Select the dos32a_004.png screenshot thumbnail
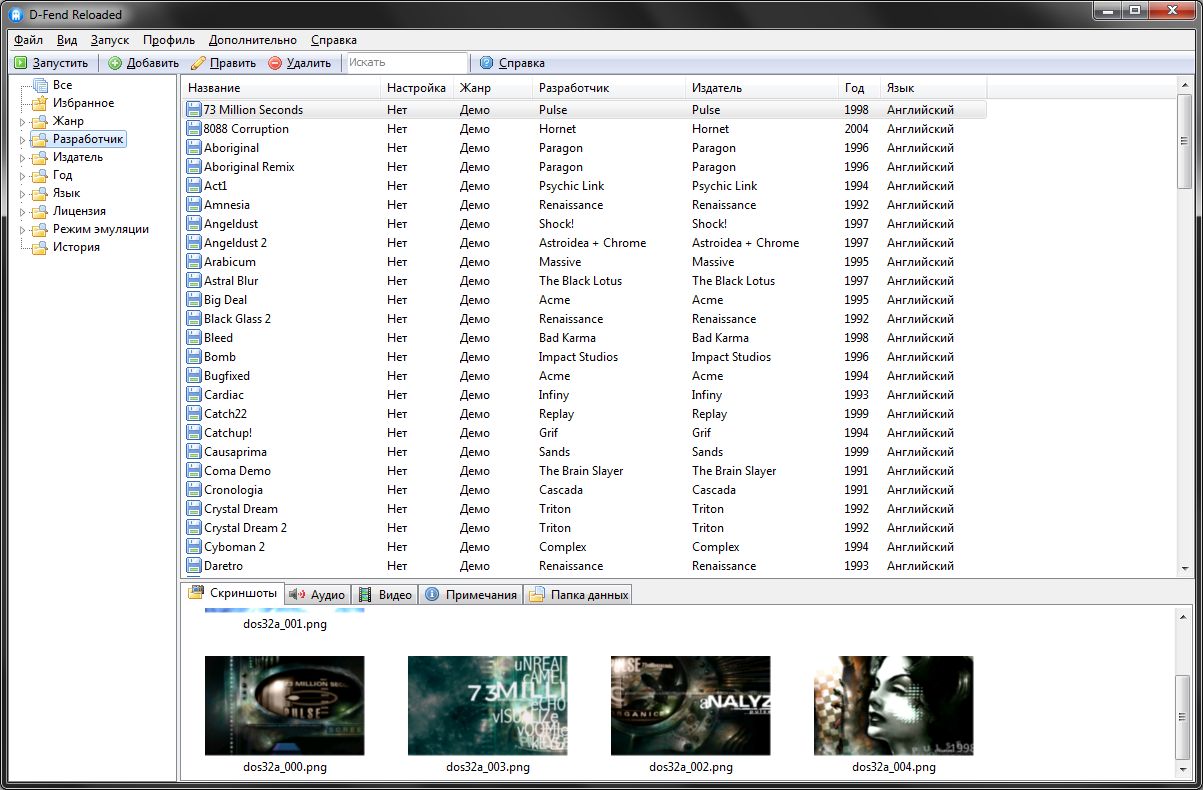Image resolution: width=1203 pixels, height=790 pixels. 893,705
